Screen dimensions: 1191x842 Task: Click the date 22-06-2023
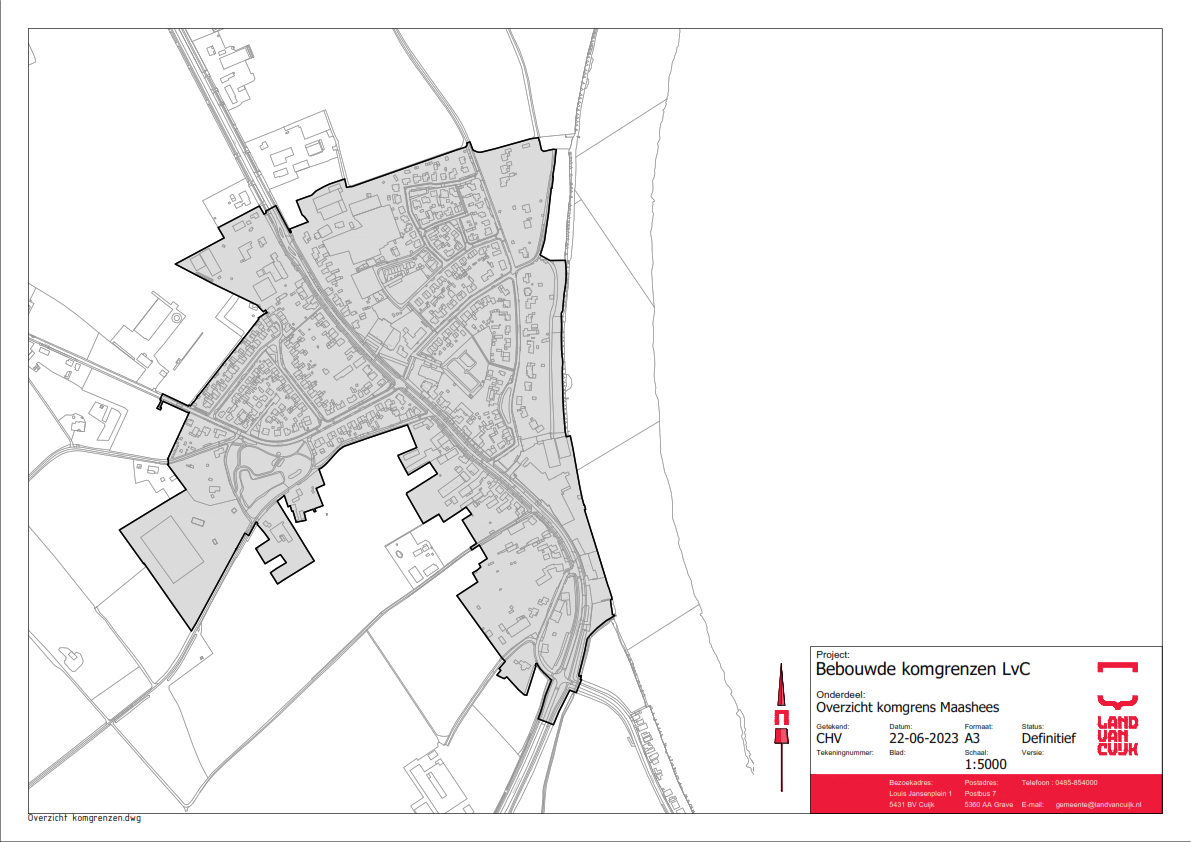pos(922,739)
